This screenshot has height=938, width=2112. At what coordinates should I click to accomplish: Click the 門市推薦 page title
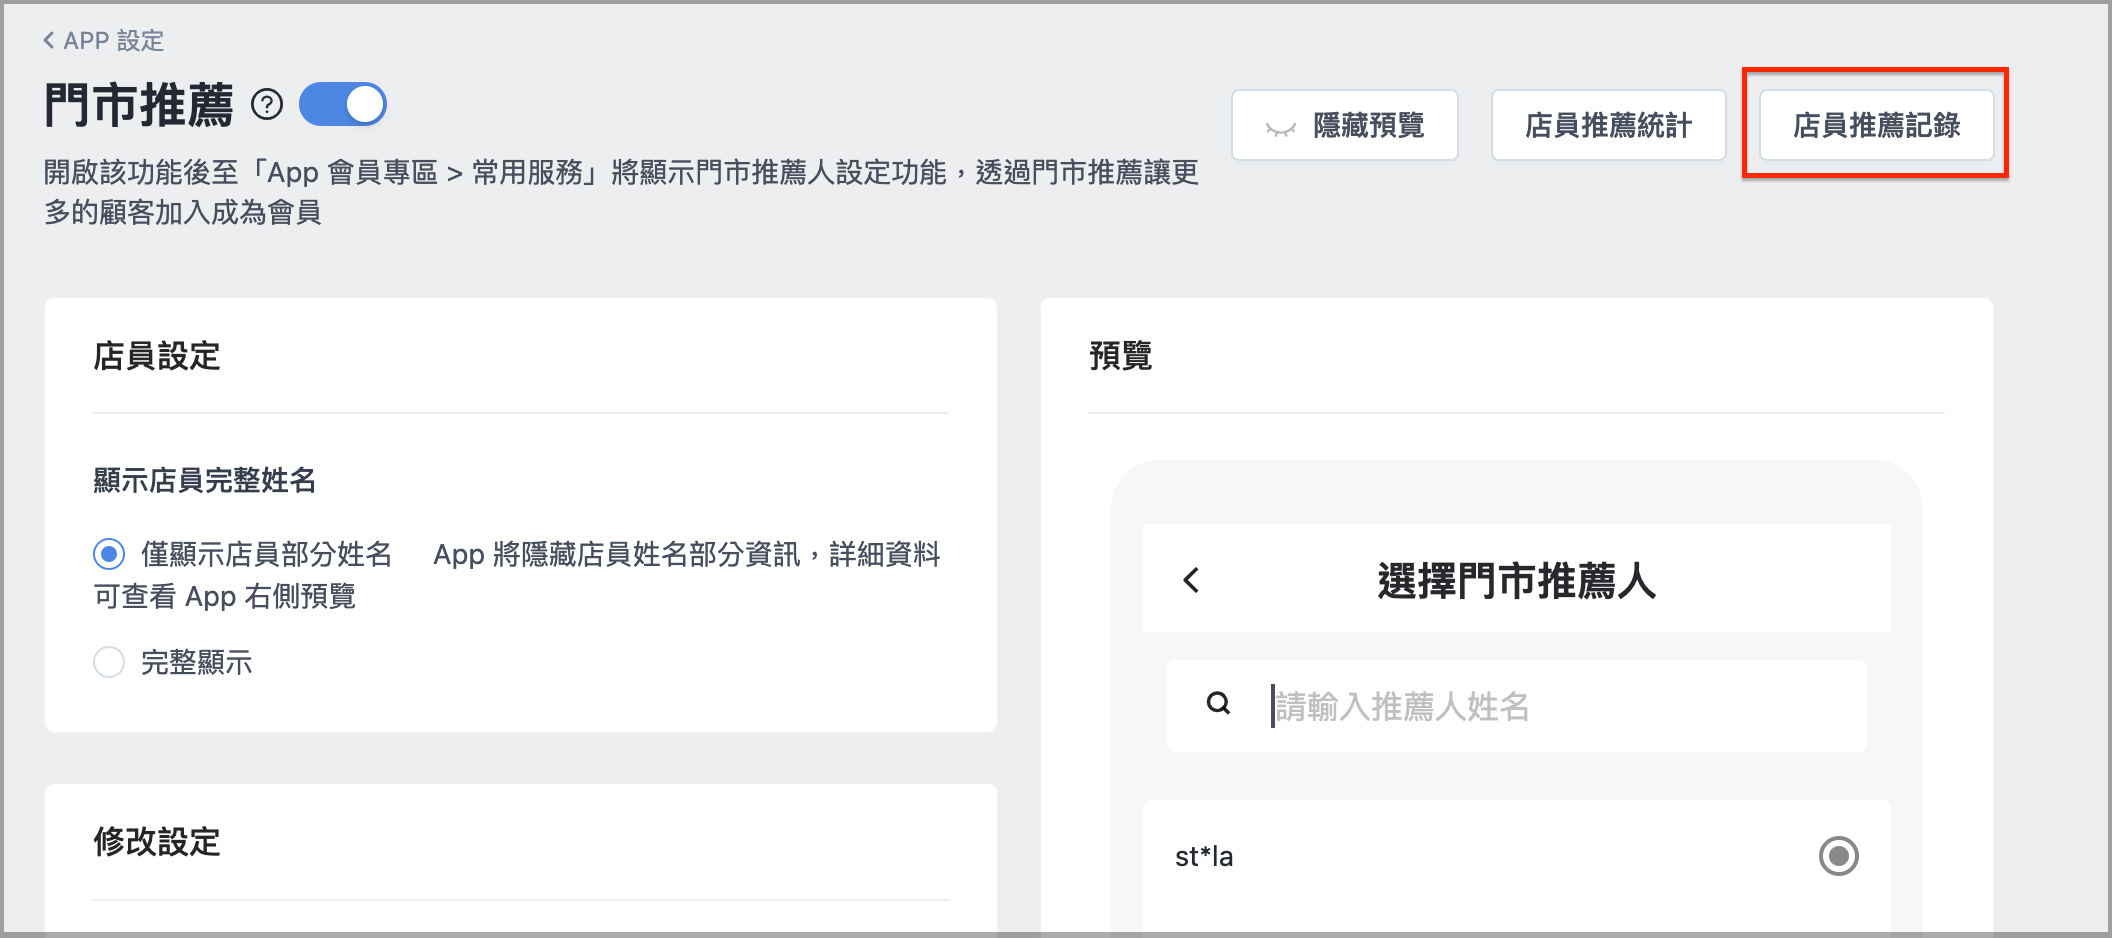click(139, 105)
